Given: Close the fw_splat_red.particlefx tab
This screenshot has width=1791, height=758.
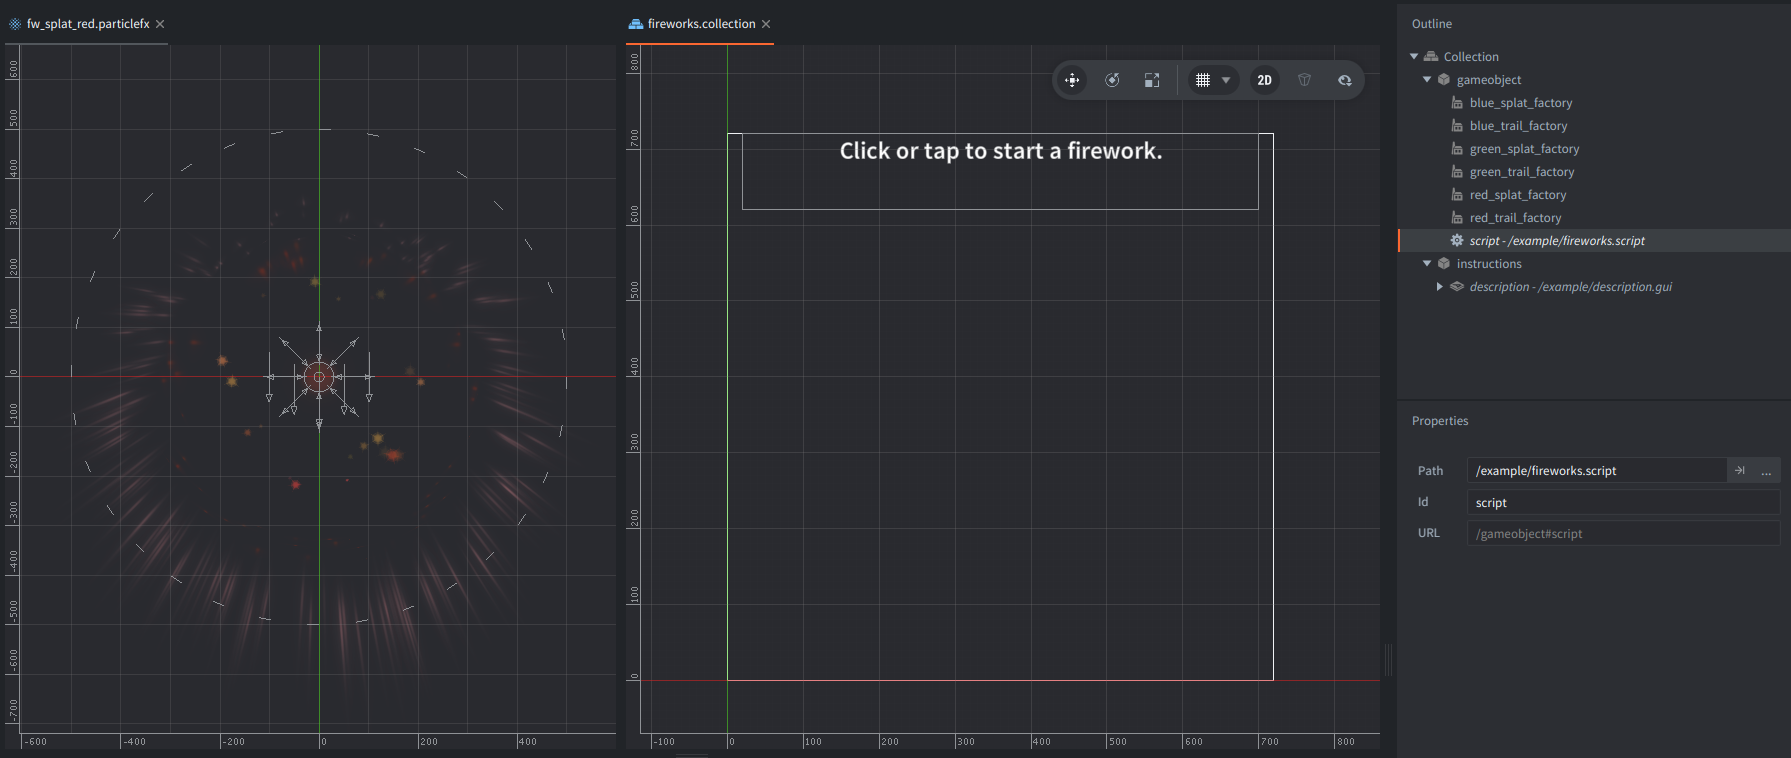Looking at the screenshot, I should click(x=160, y=24).
